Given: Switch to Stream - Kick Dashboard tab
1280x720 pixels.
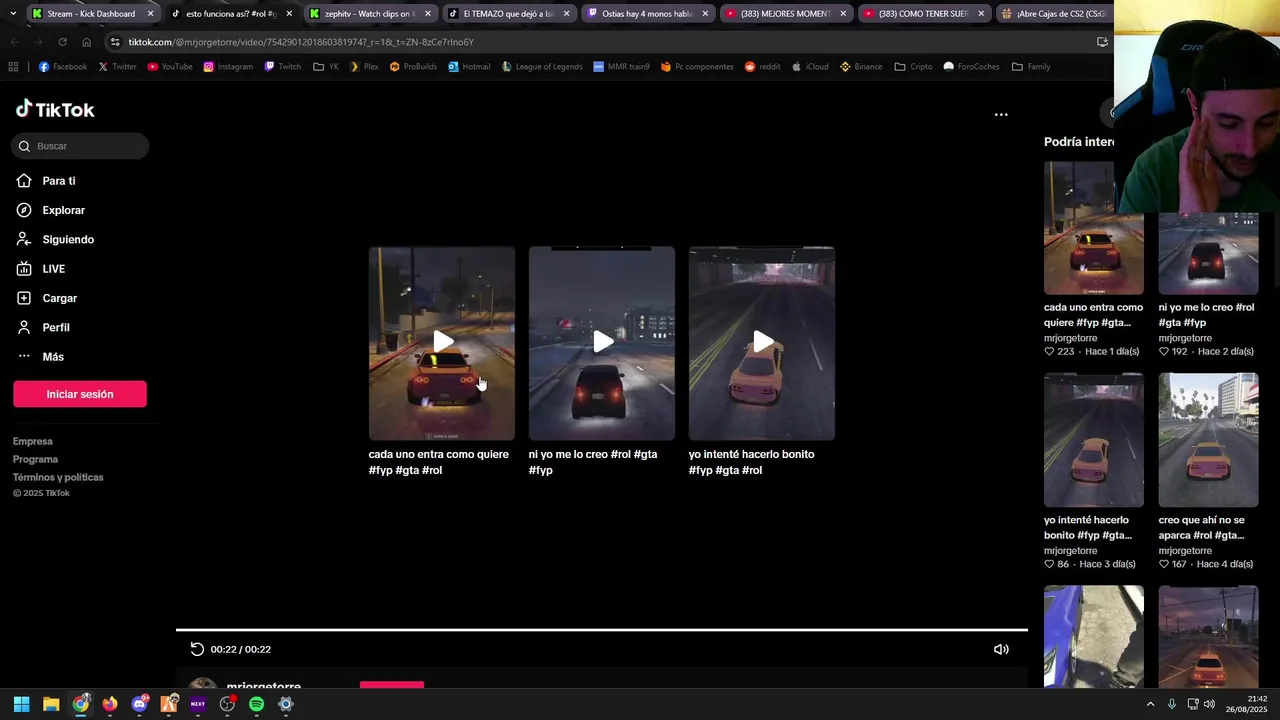Looking at the screenshot, I should coord(92,14).
